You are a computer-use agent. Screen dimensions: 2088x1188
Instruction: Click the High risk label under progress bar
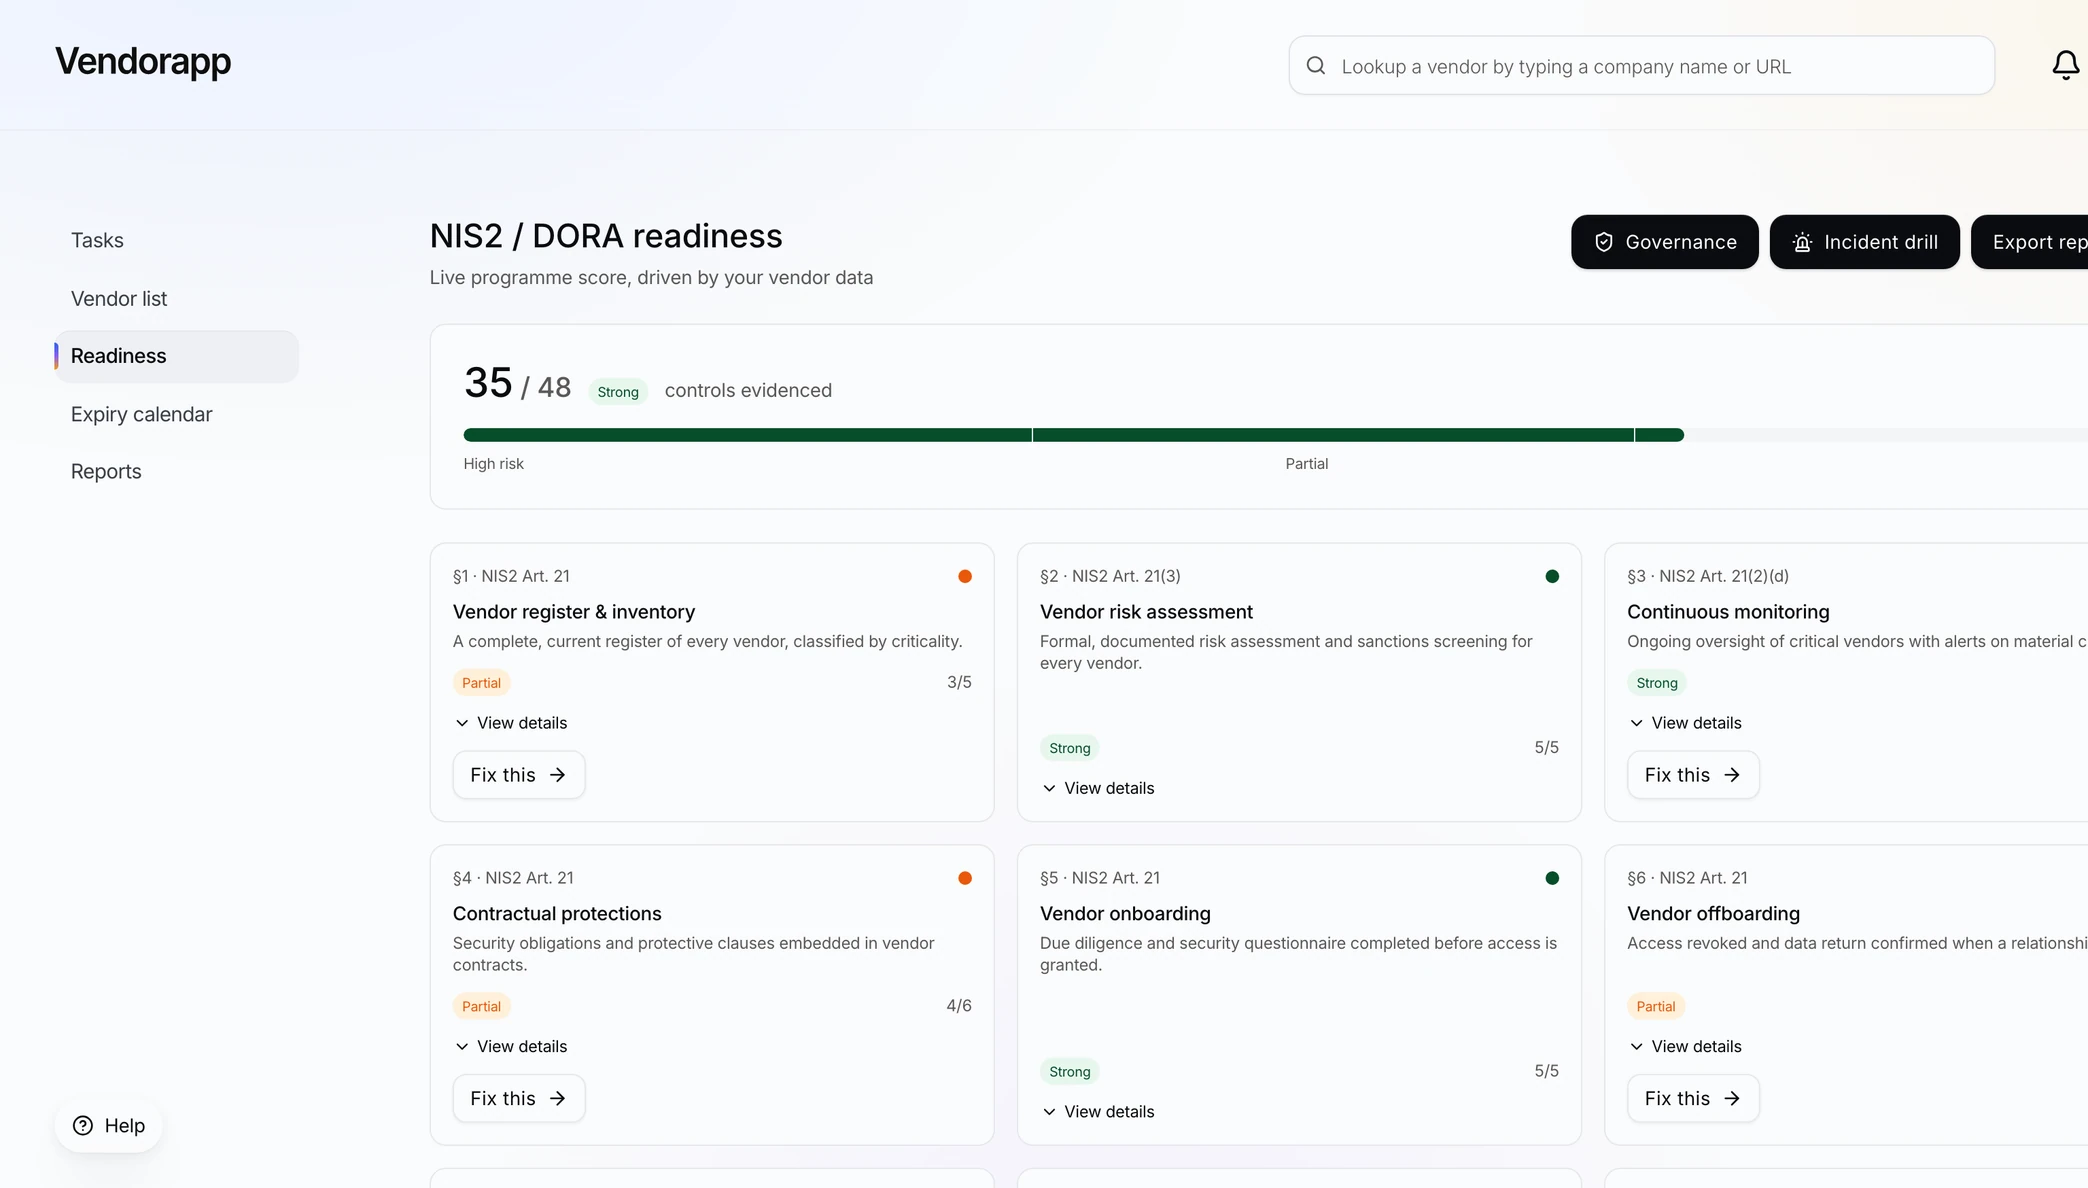[493, 464]
